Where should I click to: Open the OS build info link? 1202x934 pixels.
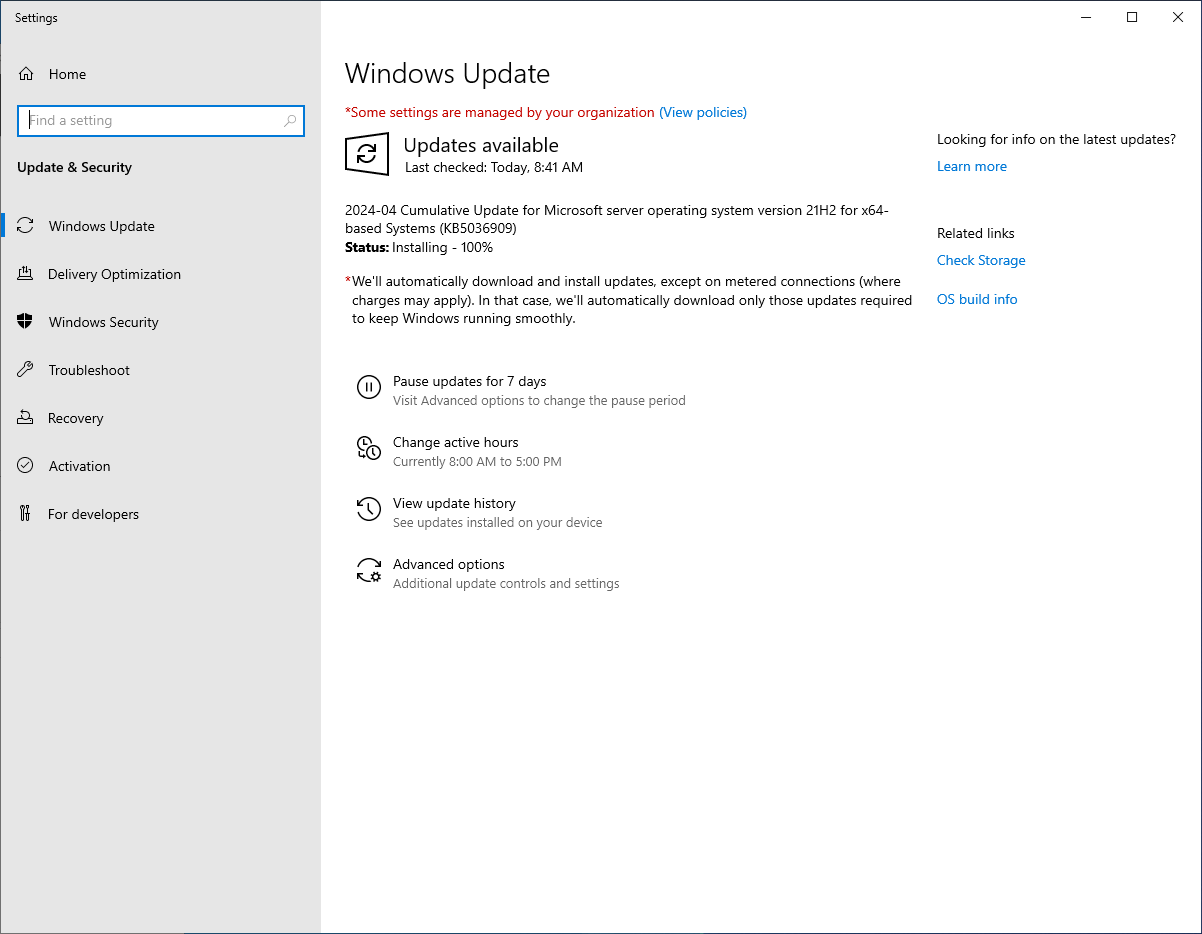coord(977,299)
